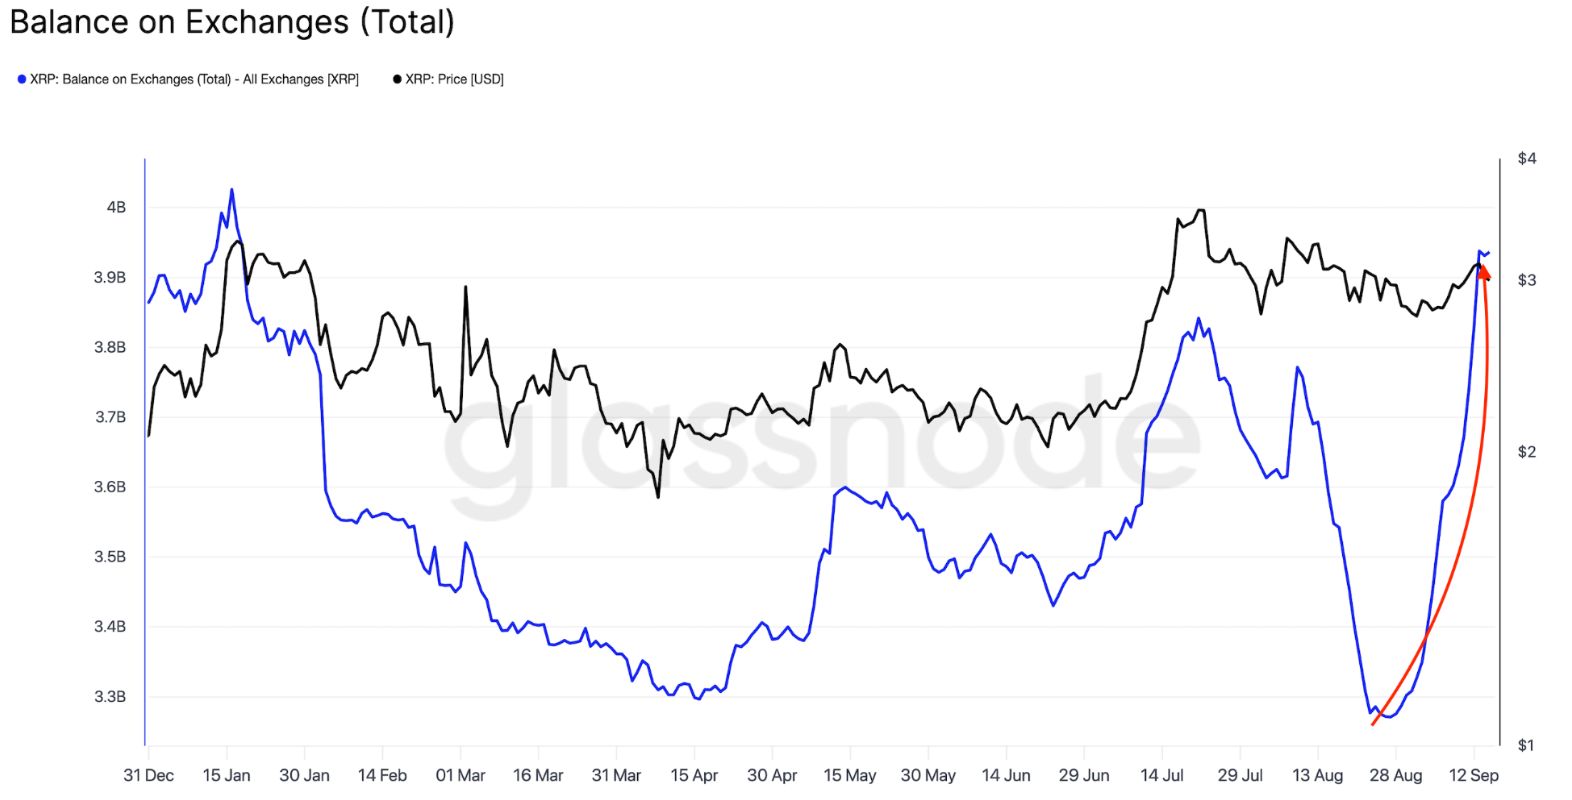
Task: Select the 30 May date label
Action: 928,775
